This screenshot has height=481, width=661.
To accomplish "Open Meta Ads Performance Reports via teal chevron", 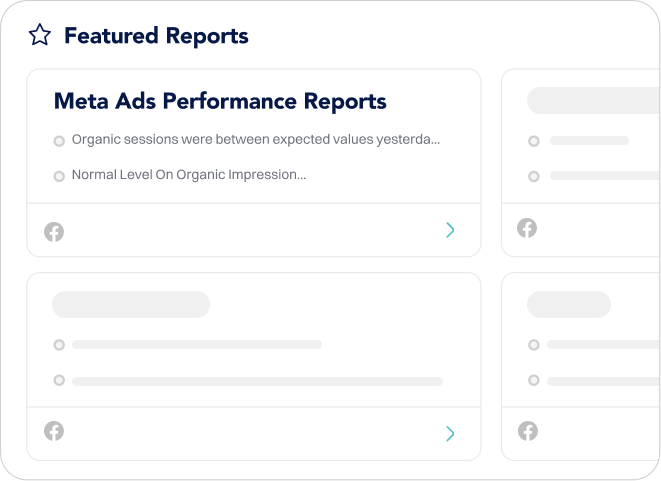I will [450, 230].
